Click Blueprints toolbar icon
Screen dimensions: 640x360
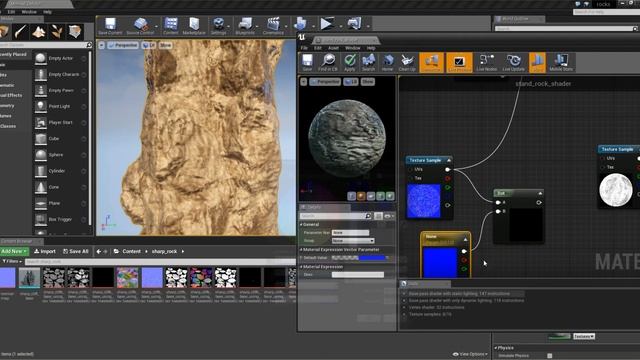245,26
